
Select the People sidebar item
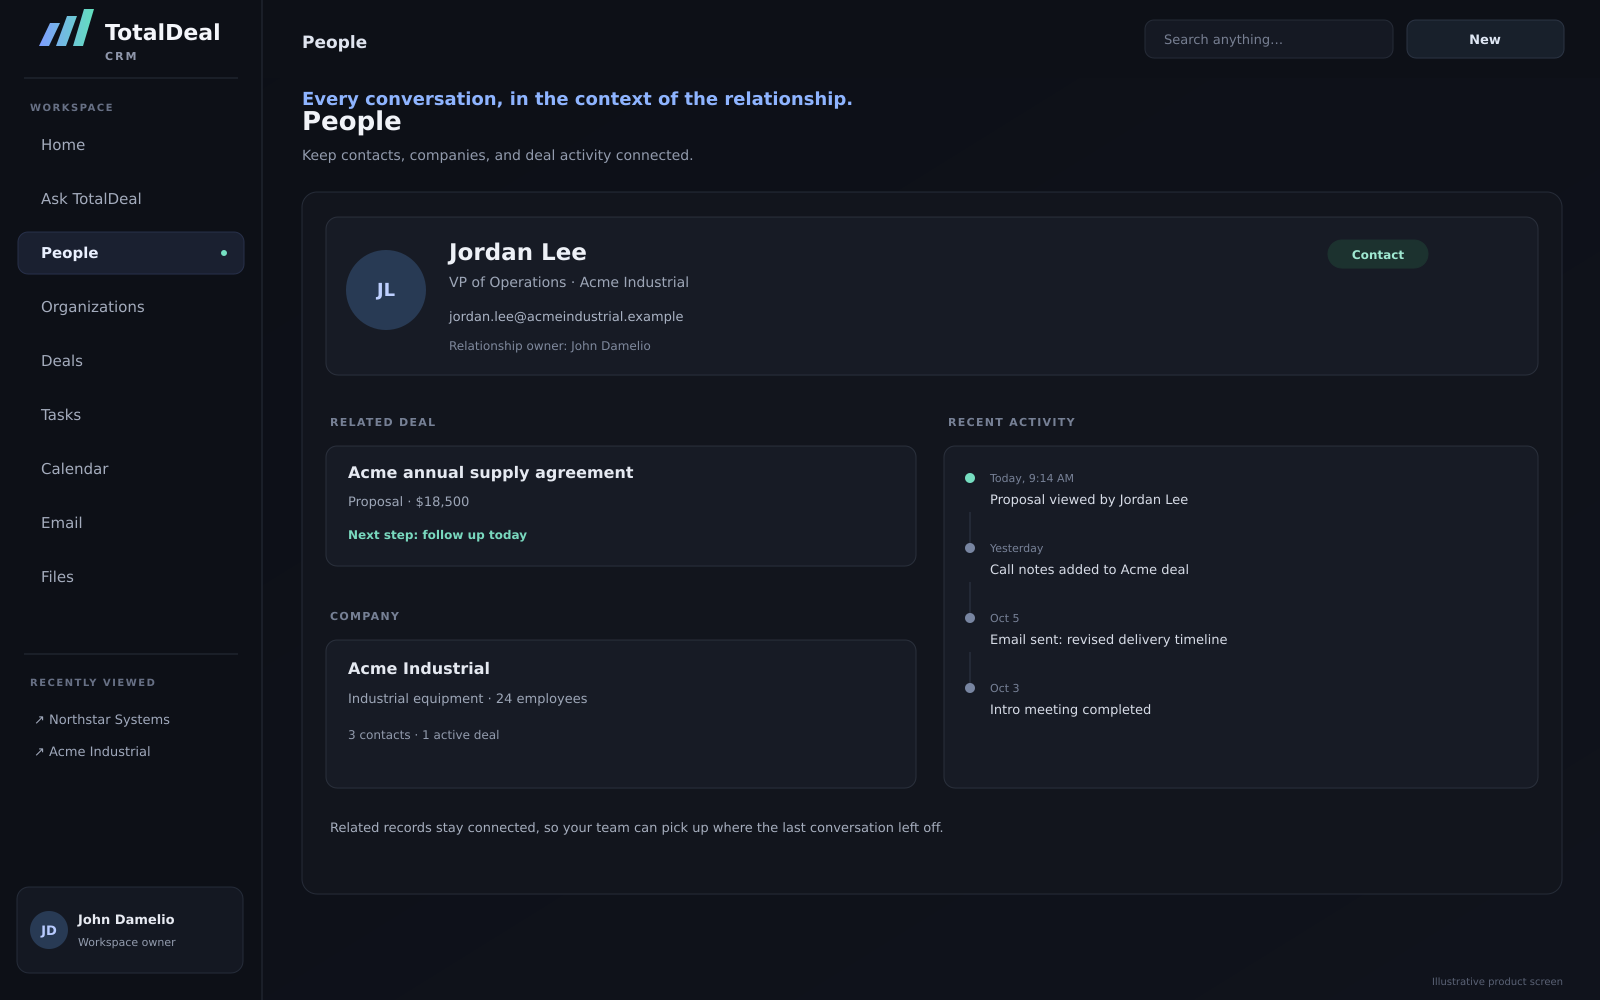131,253
